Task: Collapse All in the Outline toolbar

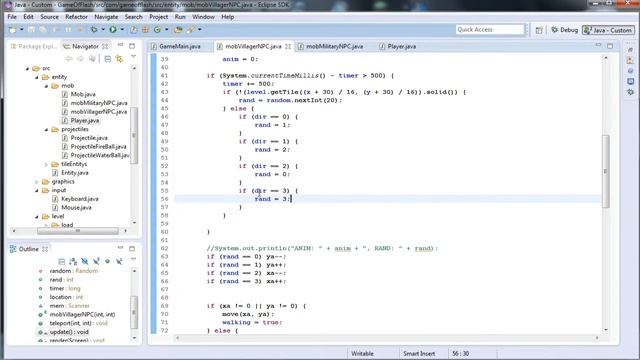Action: point(62,261)
